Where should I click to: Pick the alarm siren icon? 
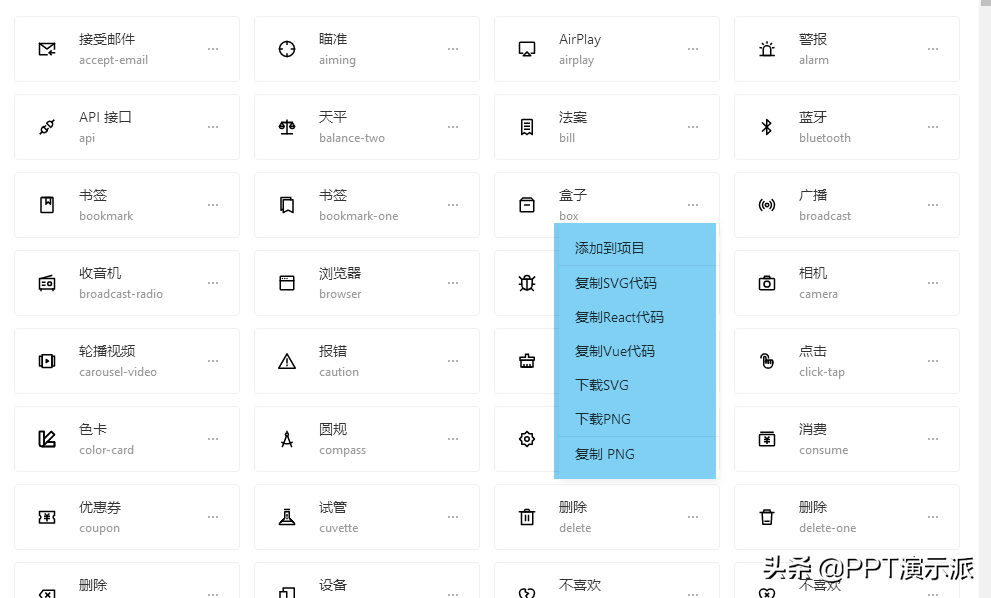(x=767, y=49)
